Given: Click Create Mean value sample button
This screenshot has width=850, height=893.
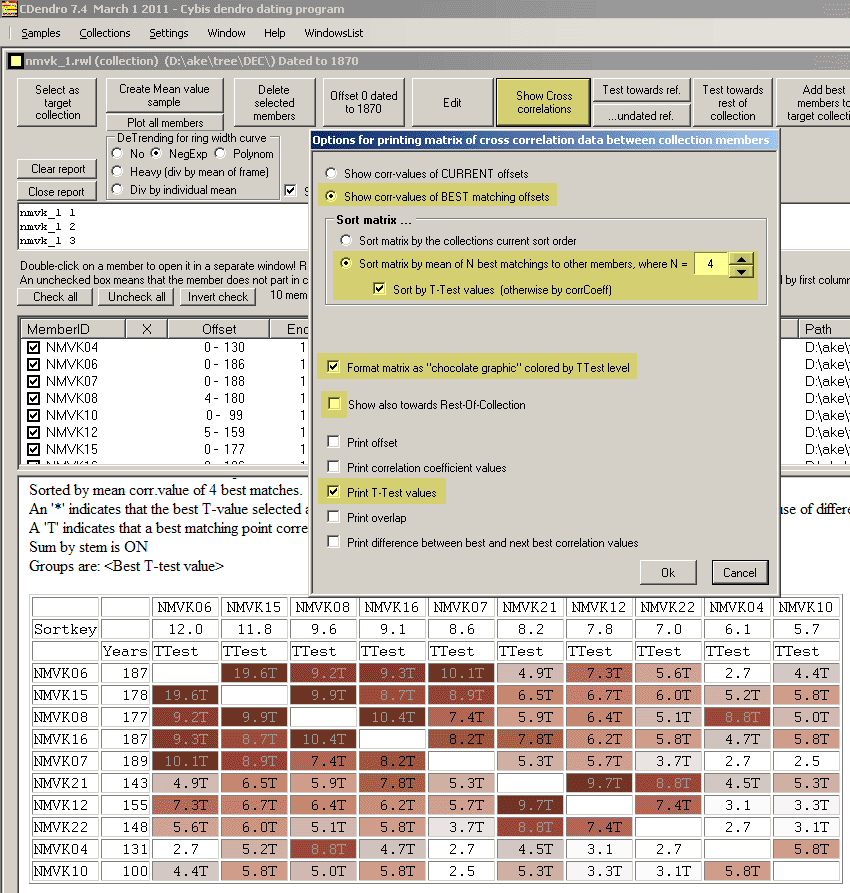Looking at the screenshot, I should tap(164, 95).
